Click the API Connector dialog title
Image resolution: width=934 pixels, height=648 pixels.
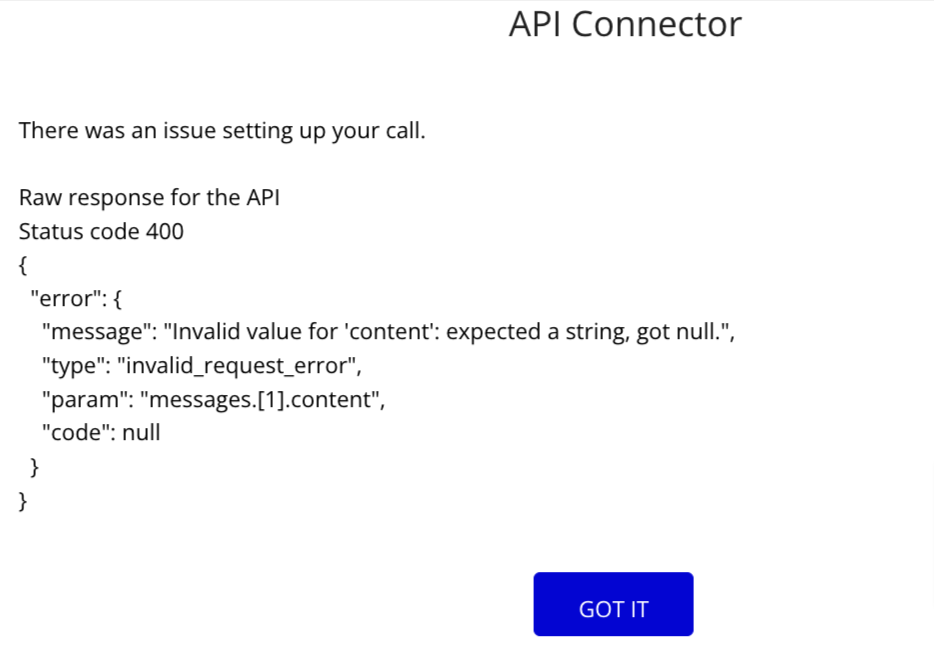[625, 25]
